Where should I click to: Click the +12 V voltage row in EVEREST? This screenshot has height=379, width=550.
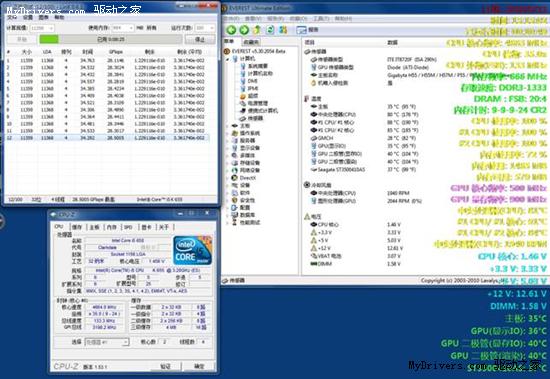(358, 248)
